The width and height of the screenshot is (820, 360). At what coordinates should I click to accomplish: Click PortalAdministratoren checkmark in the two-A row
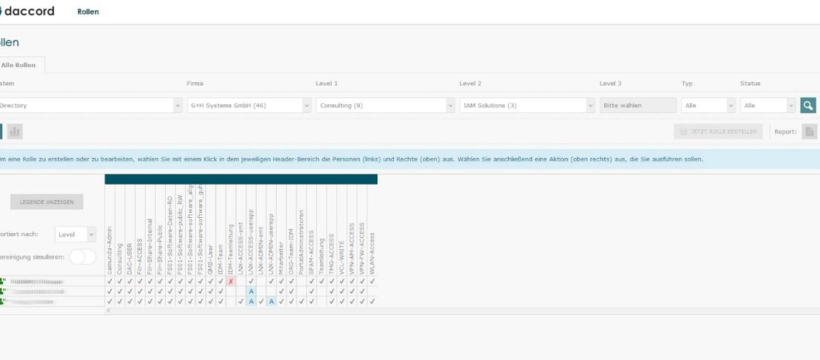pos(301,301)
